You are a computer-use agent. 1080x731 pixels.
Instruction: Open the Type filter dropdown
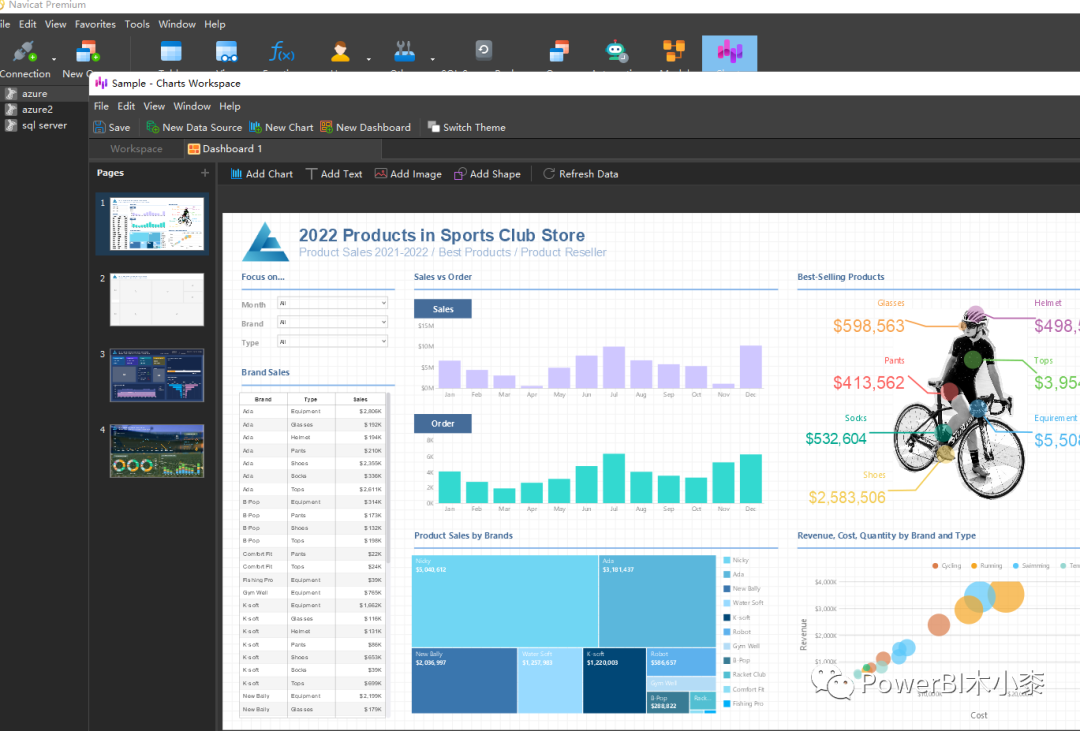click(x=383, y=341)
